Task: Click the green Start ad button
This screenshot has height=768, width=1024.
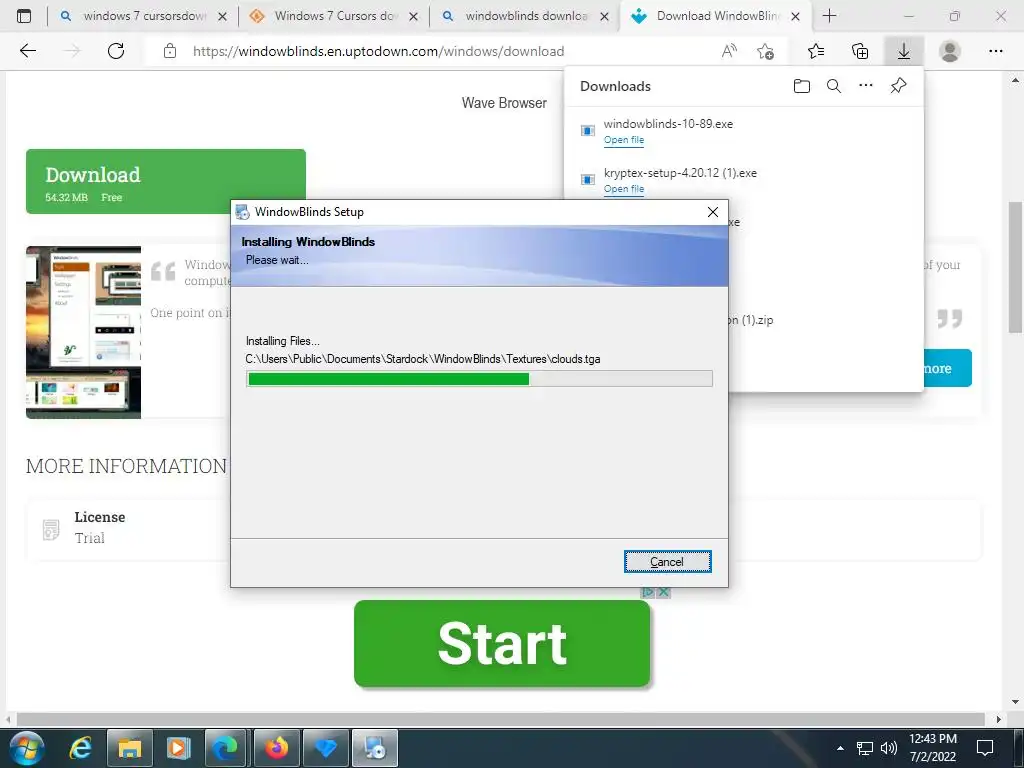Action: (502, 643)
